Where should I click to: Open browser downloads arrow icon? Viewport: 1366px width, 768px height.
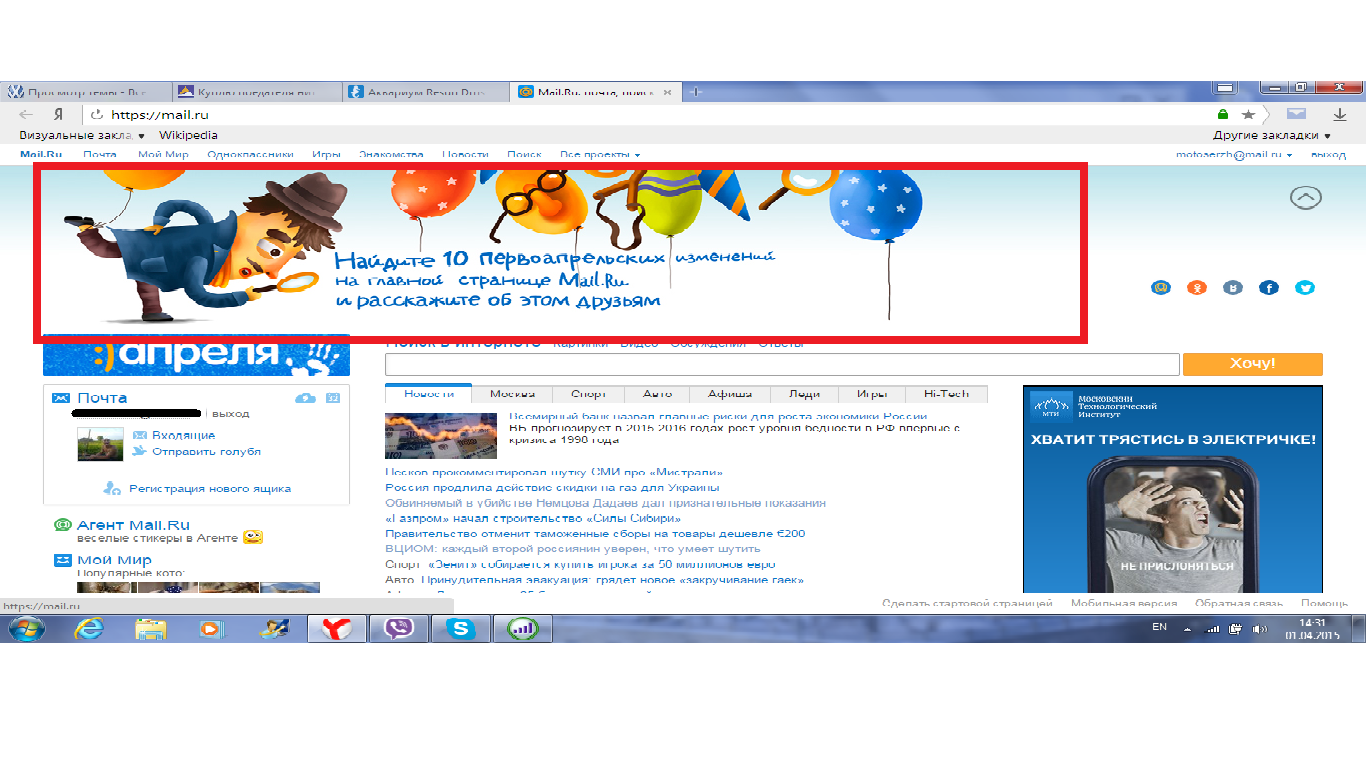(1337, 115)
